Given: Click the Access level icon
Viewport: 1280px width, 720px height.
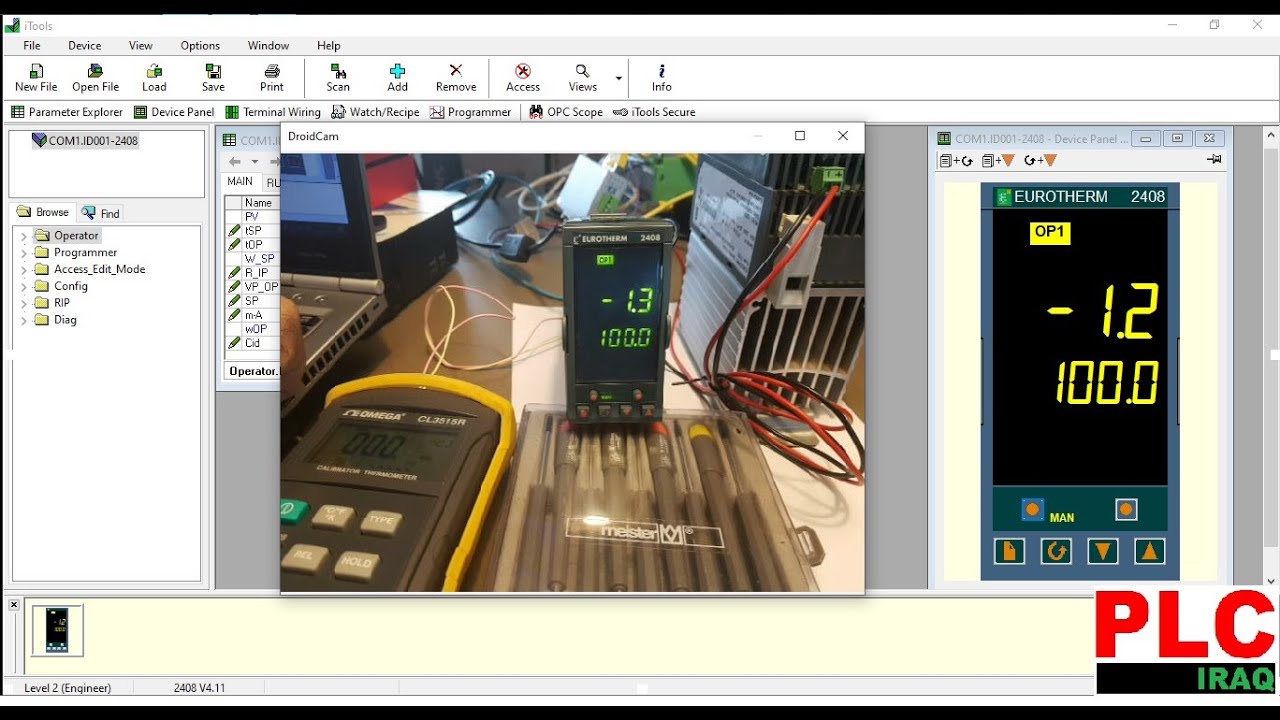Looking at the screenshot, I should 522,78.
